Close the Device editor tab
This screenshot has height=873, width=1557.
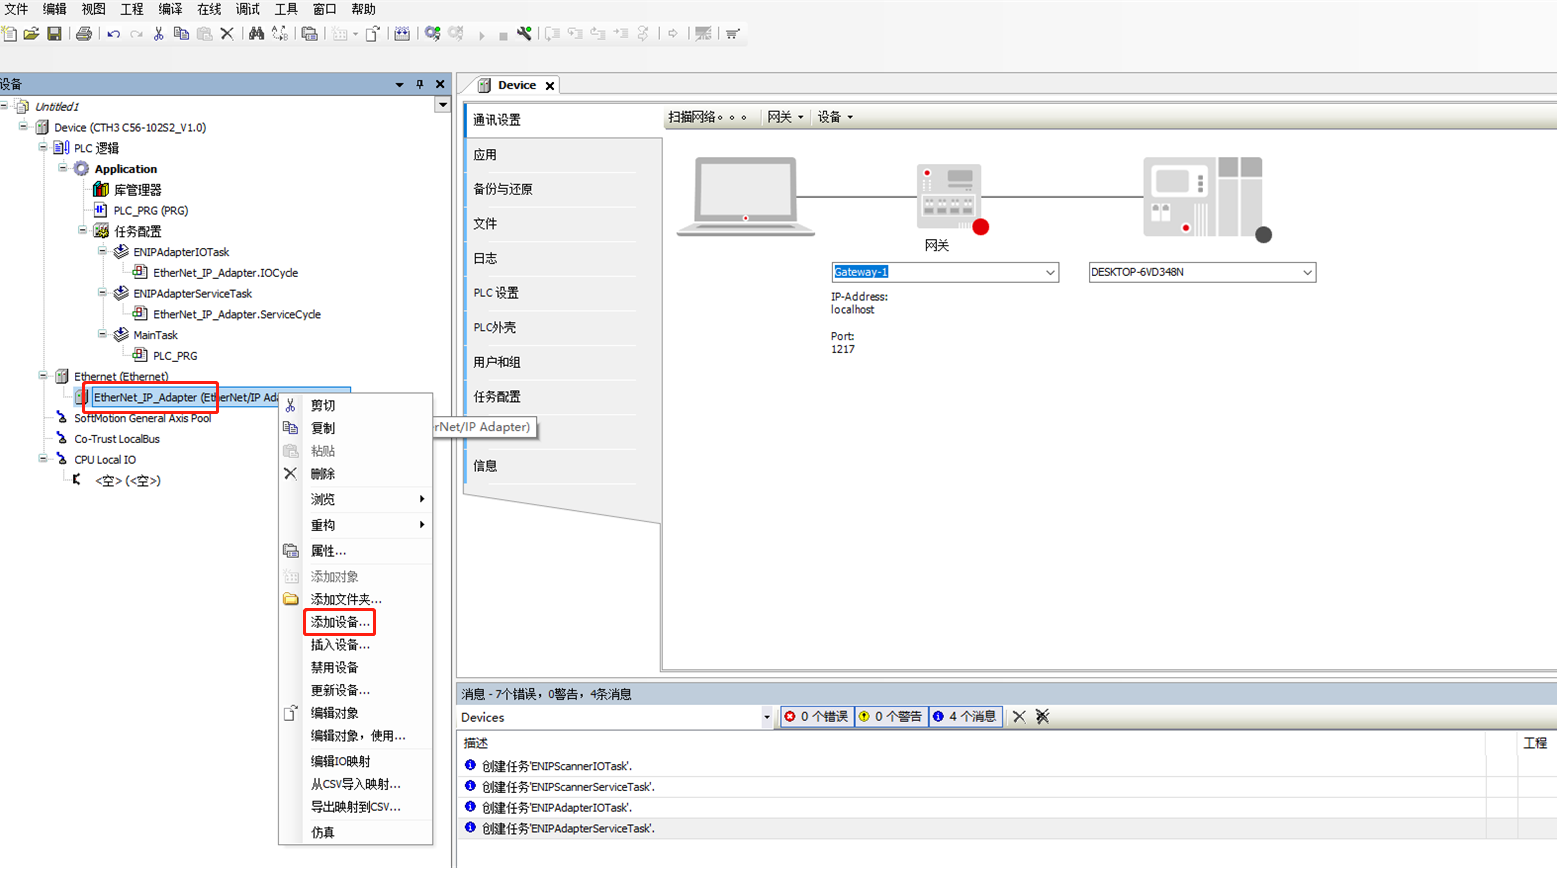coord(550,86)
